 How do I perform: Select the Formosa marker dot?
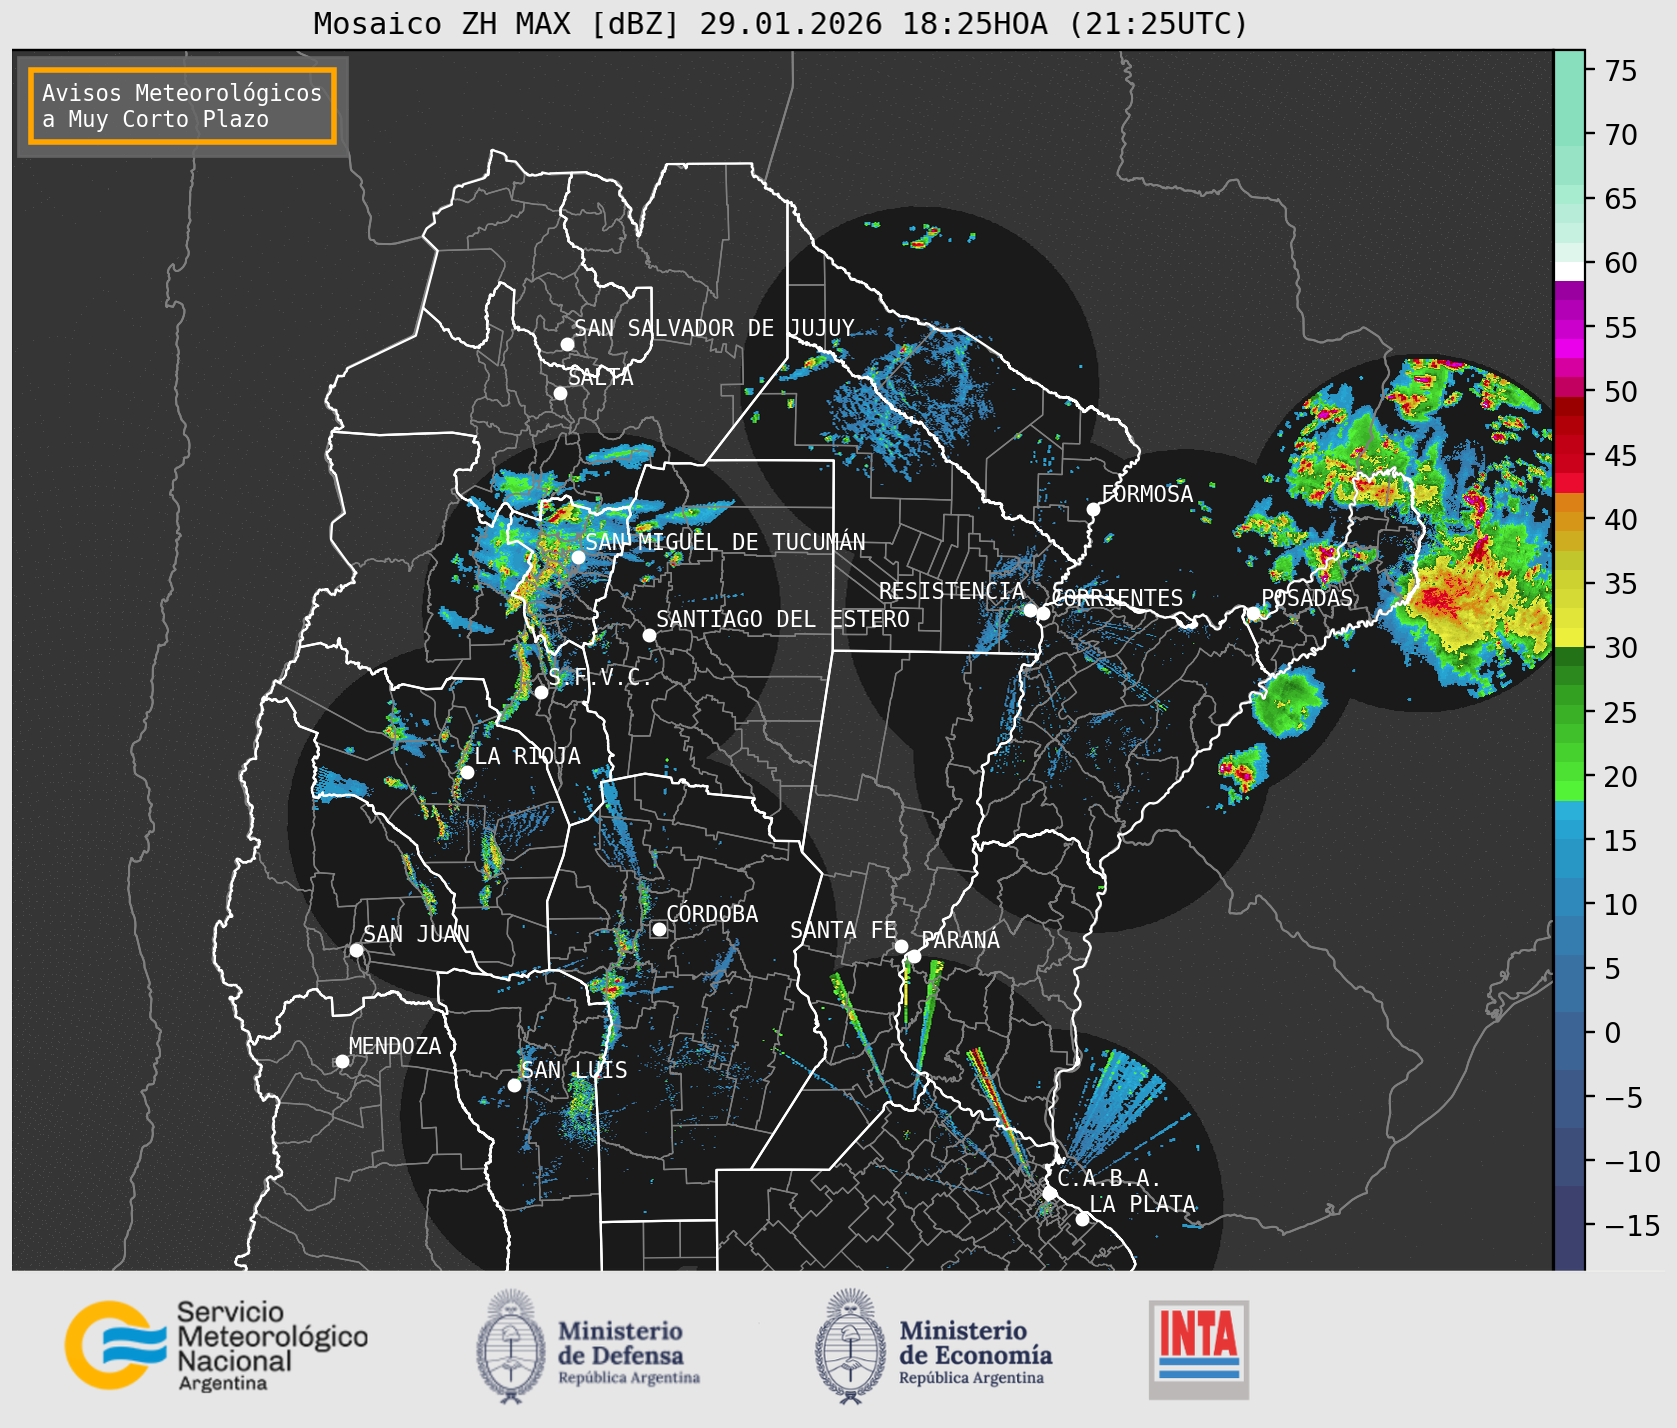coord(1093,509)
